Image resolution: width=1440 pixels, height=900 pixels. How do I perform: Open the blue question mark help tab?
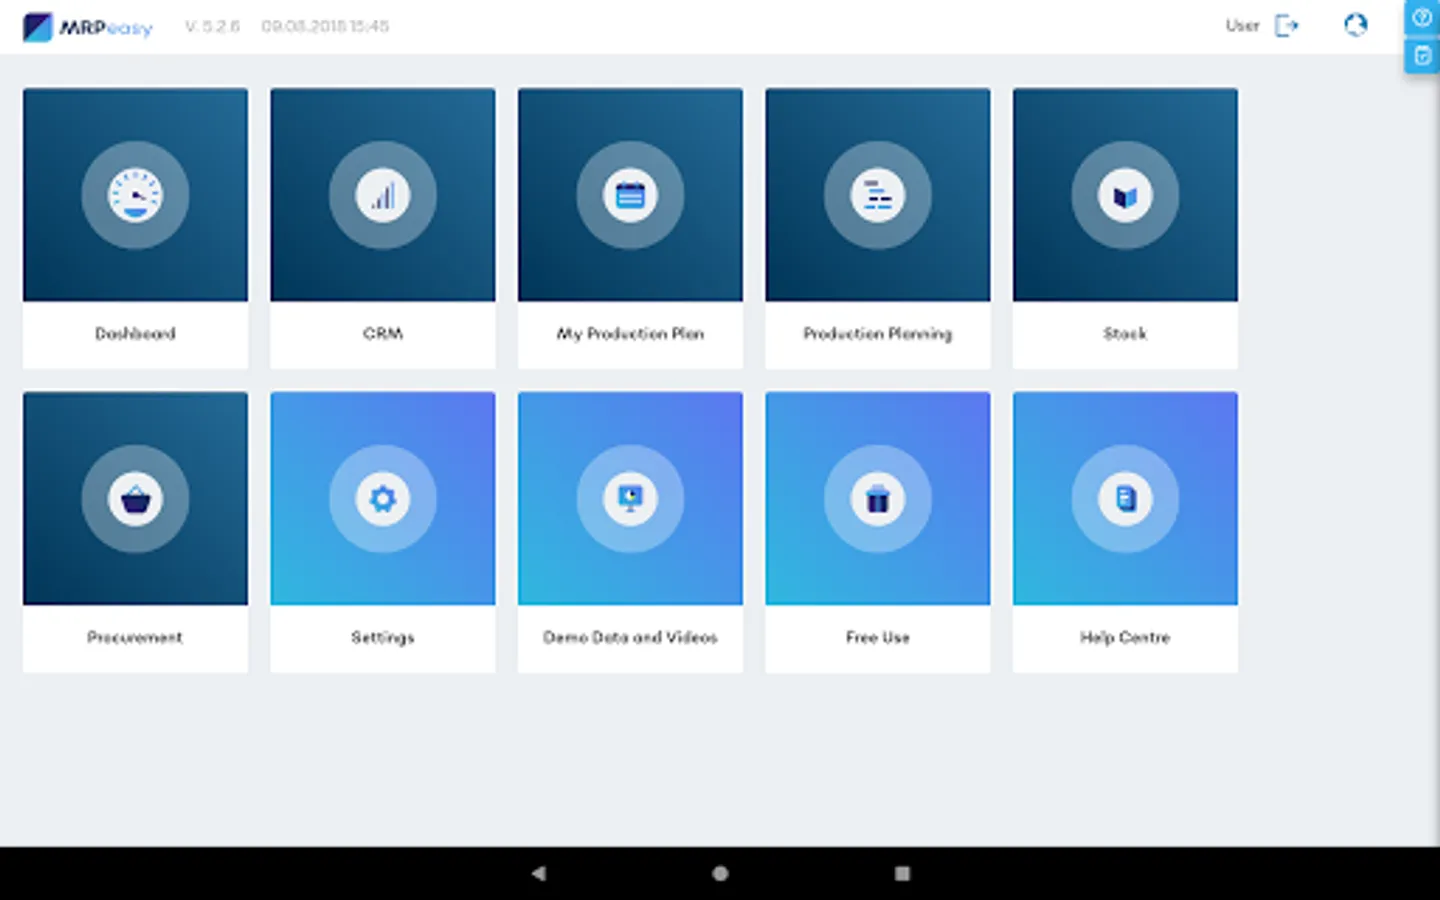(x=1422, y=18)
